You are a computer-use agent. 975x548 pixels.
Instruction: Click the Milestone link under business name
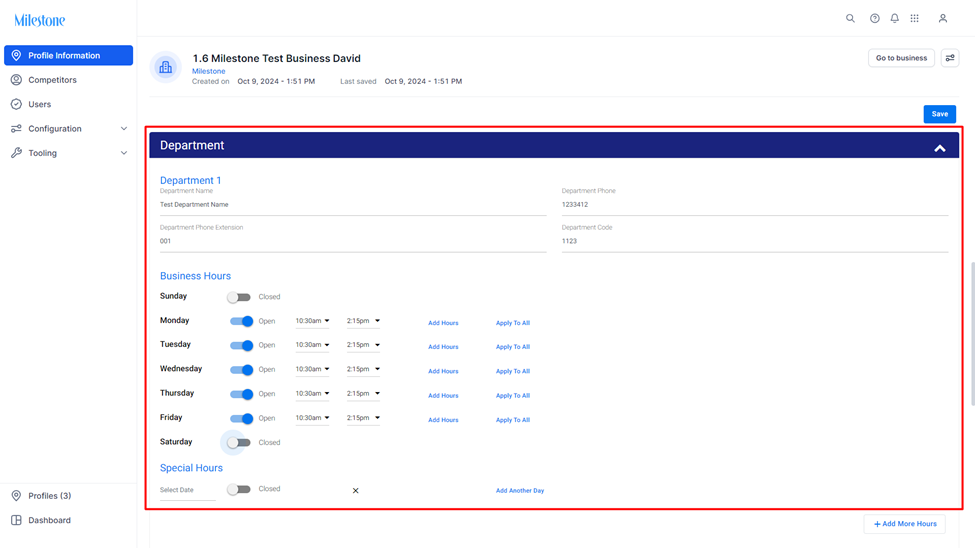coord(208,72)
